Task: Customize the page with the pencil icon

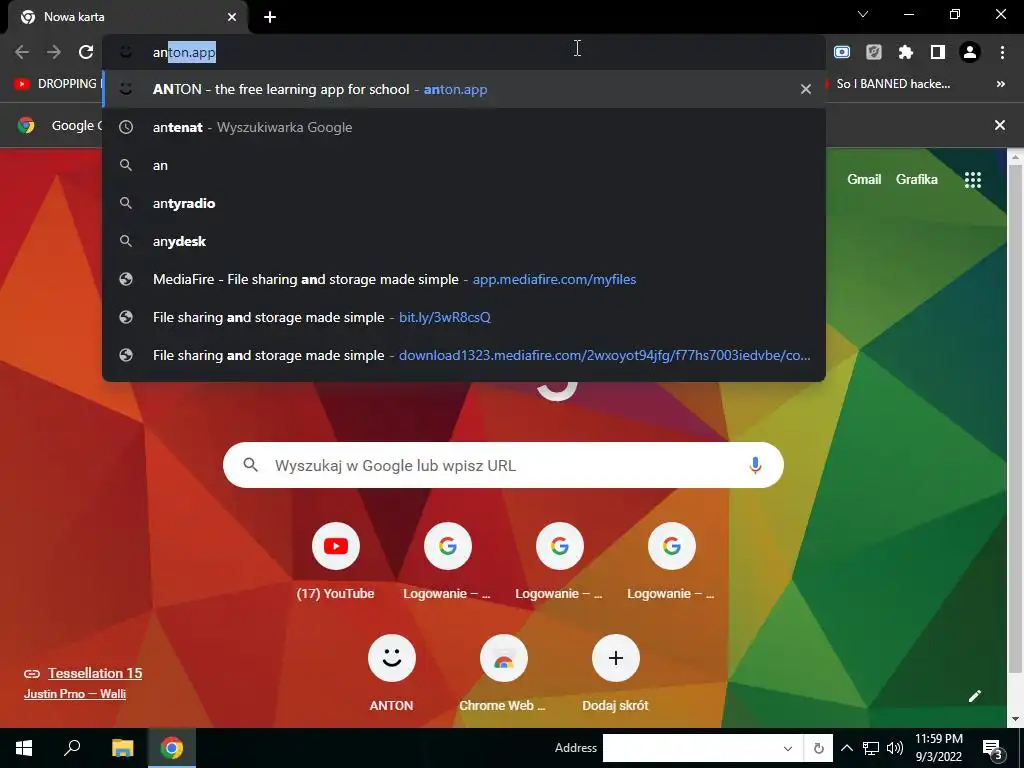Action: pyautogui.click(x=974, y=696)
